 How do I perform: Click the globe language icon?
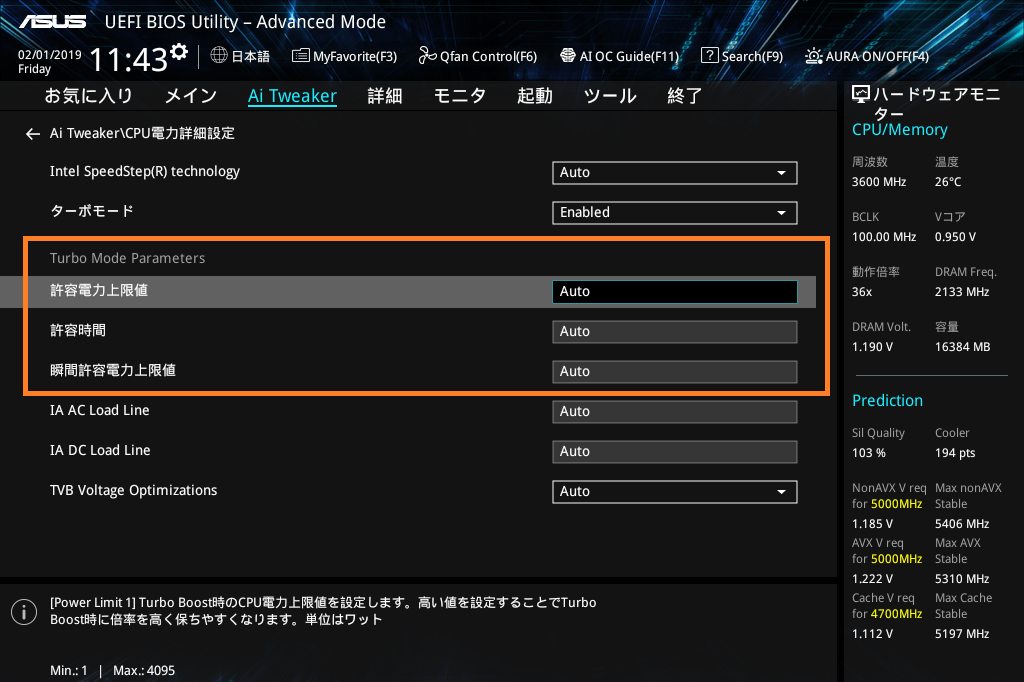219,56
